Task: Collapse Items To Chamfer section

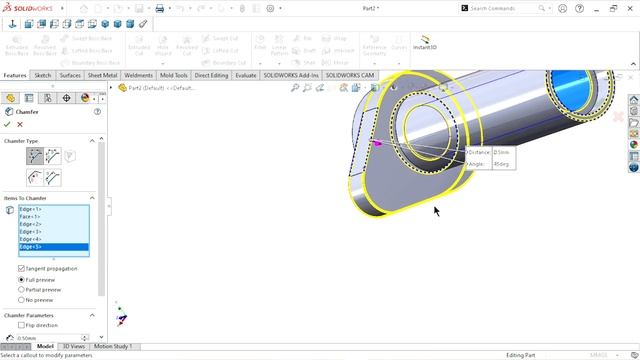Action: tap(92, 198)
